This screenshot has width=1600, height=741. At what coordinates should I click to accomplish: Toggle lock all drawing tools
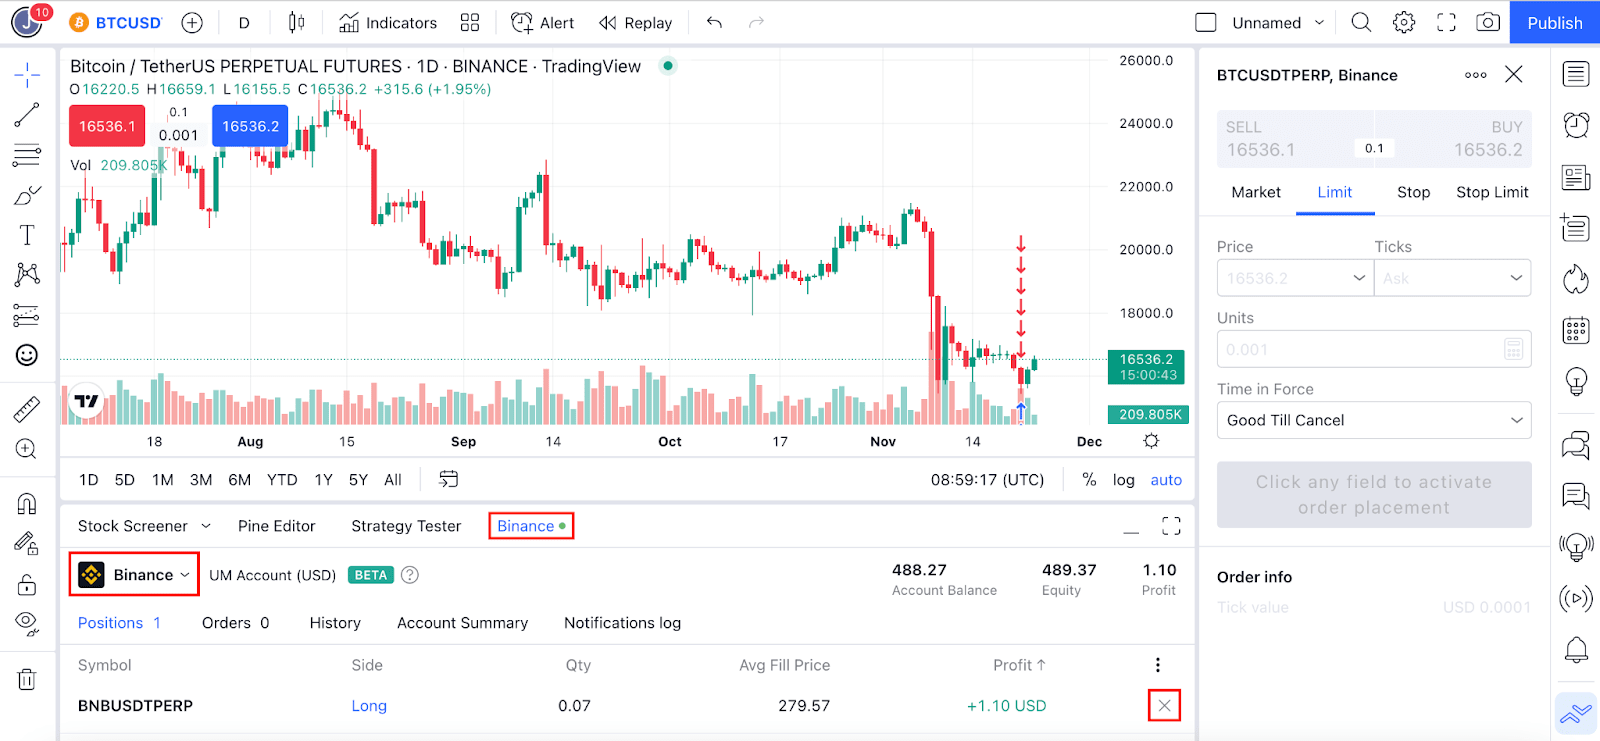click(x=27, y=584)
